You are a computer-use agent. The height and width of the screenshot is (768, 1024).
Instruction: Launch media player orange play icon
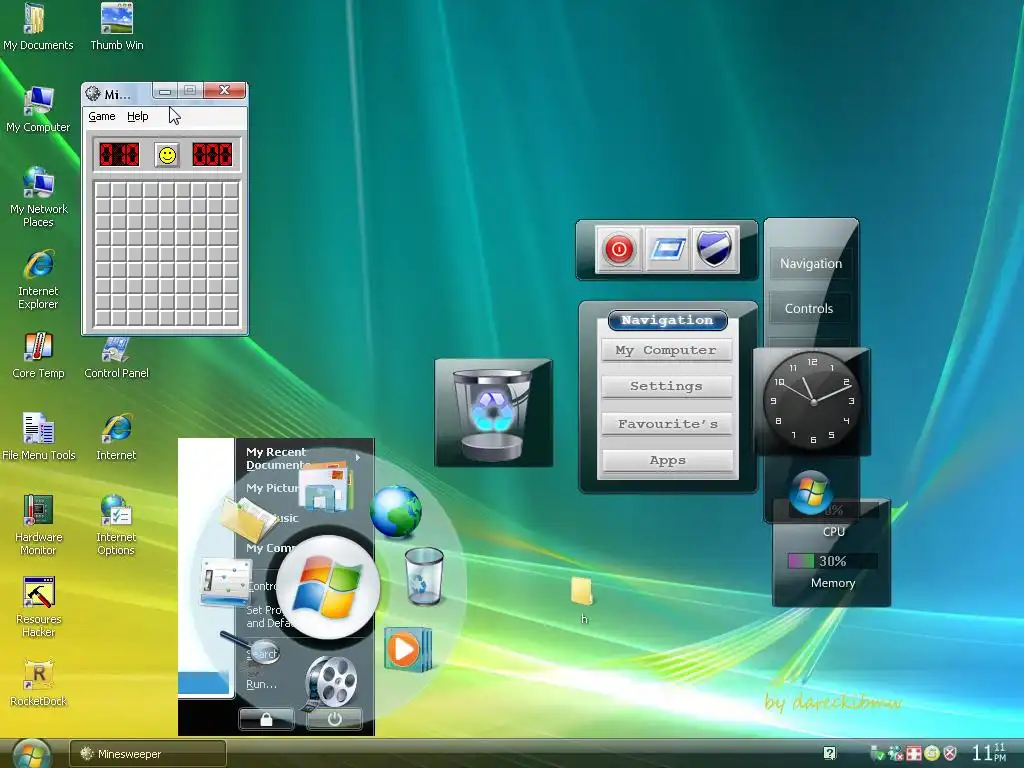point(408,648)
